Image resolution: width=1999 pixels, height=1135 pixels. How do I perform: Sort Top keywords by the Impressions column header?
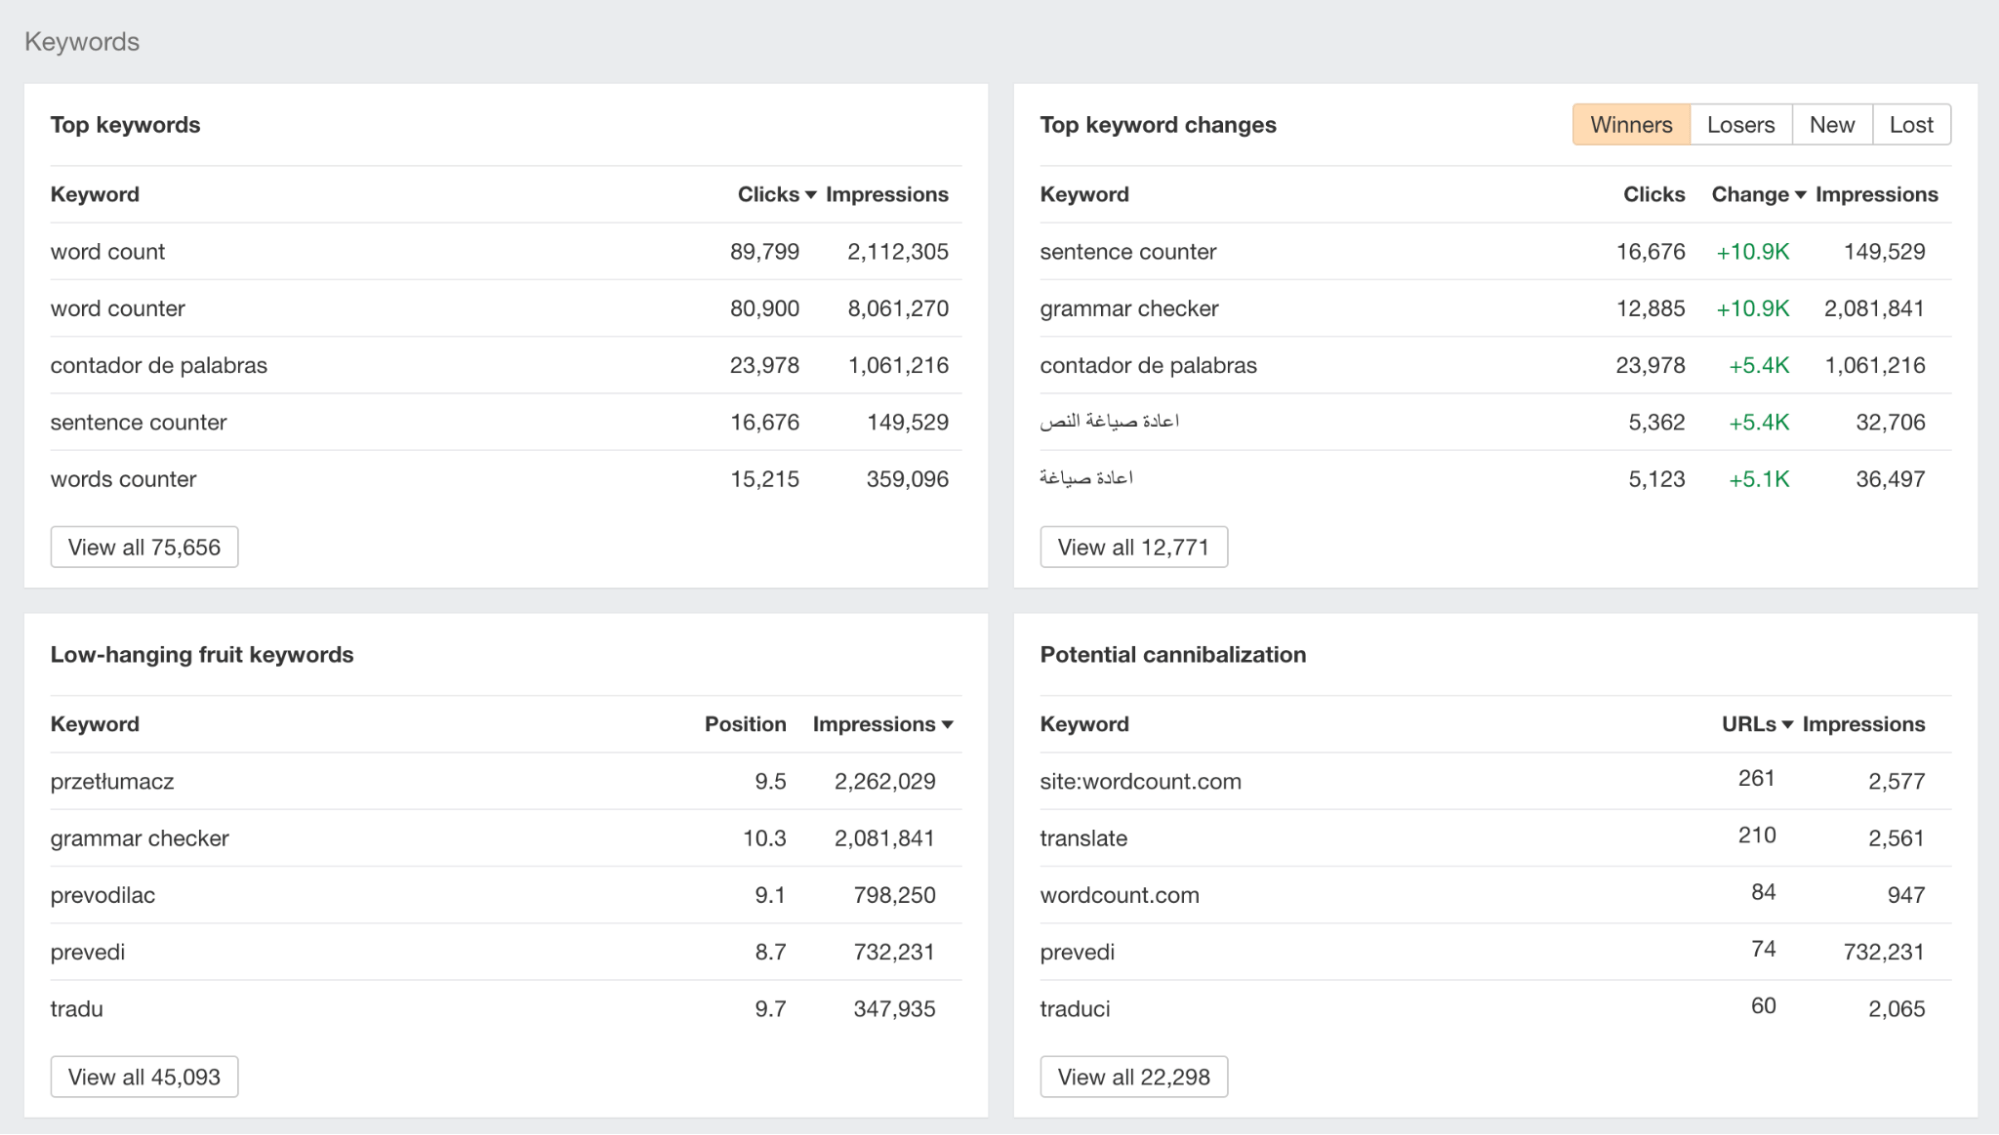click(x=886, y=194)
